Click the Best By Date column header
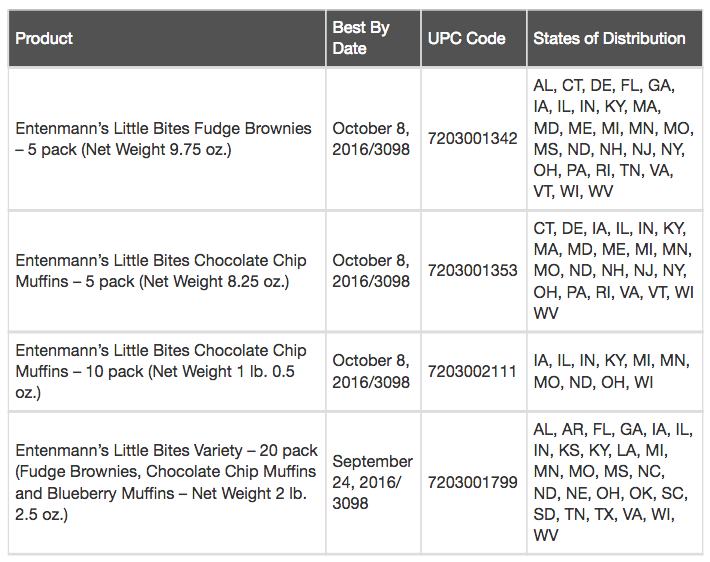The height and width of the screenshot is (562, 710). pos(373,38)
